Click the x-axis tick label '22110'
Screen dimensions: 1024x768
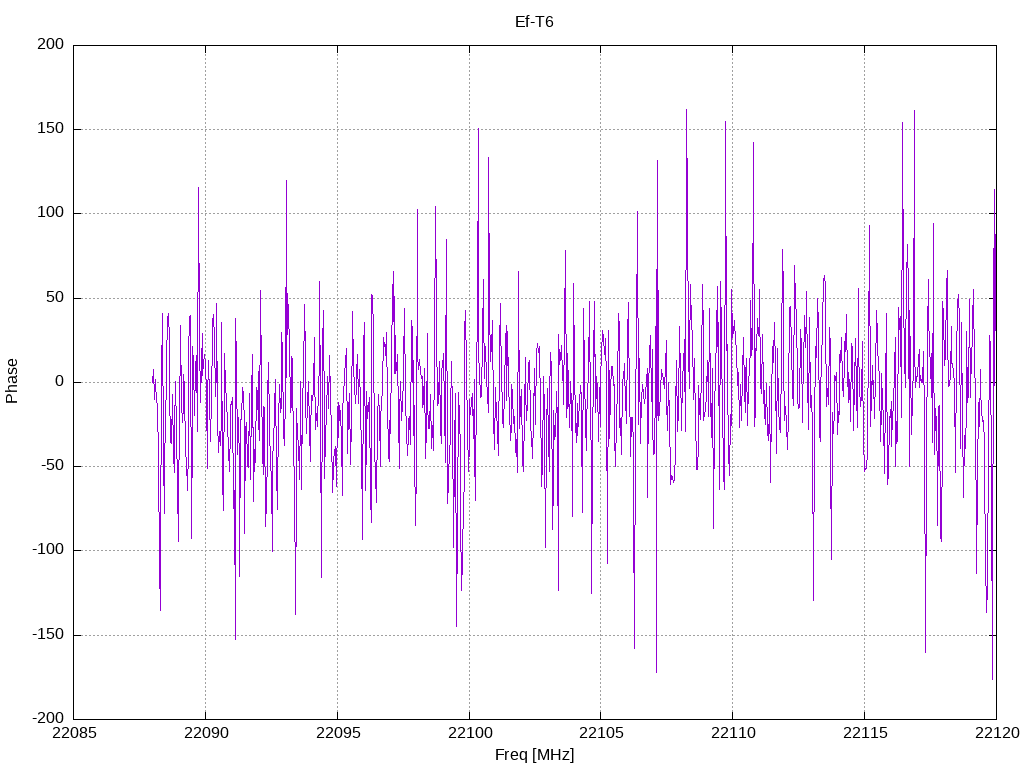(x=733, y=733)
